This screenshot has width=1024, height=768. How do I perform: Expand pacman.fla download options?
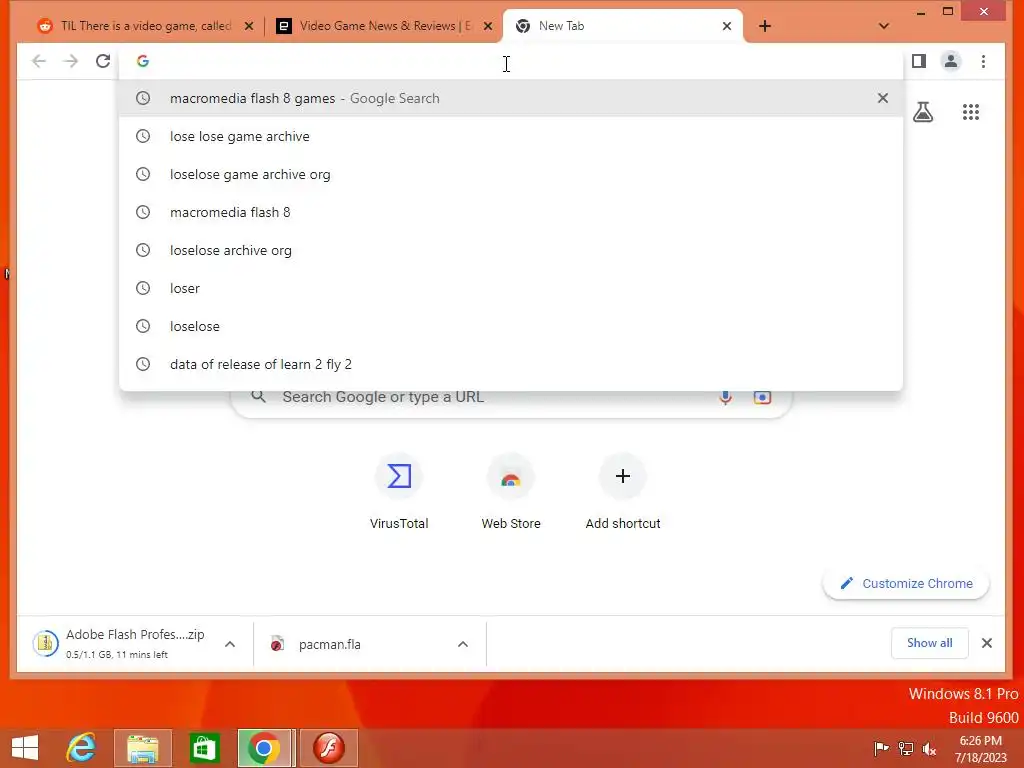(x=462, y=644)
